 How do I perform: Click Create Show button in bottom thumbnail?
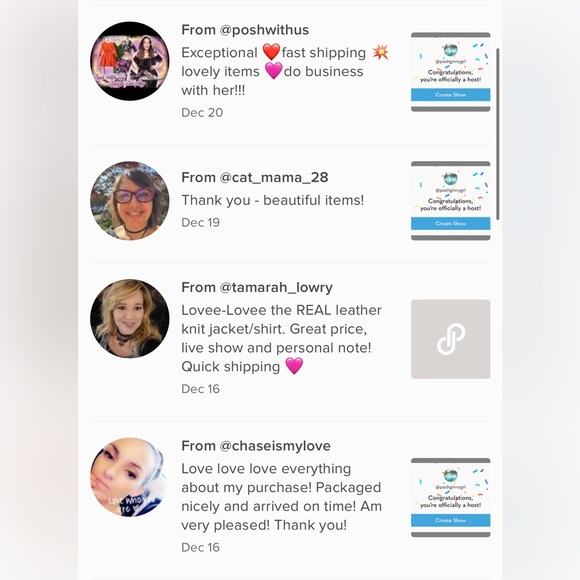[x=451, y=520]
